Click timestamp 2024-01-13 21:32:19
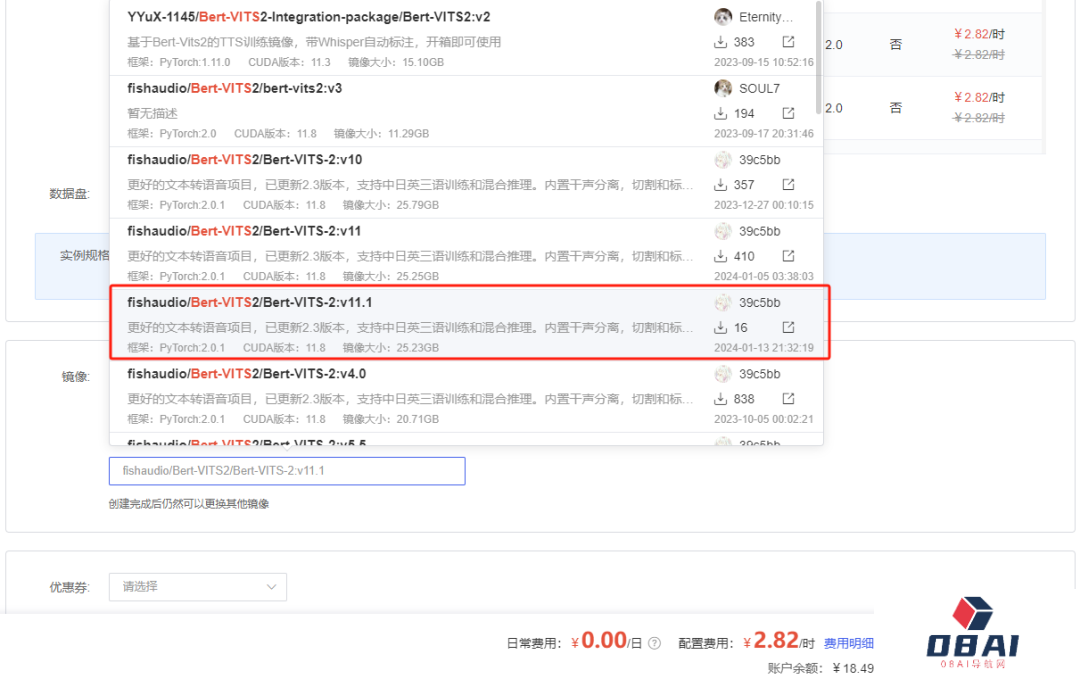 point(764,348)
